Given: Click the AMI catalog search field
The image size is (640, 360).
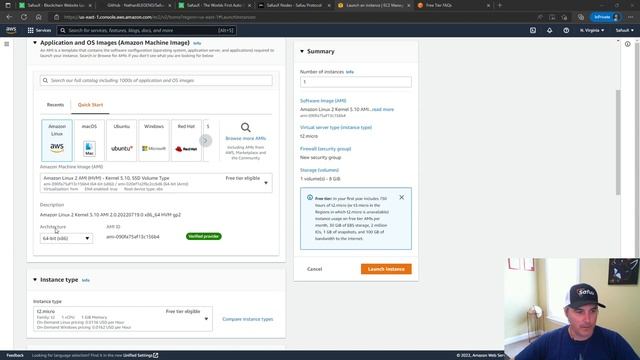Looking at the screenshot, I should pos(156,80).
